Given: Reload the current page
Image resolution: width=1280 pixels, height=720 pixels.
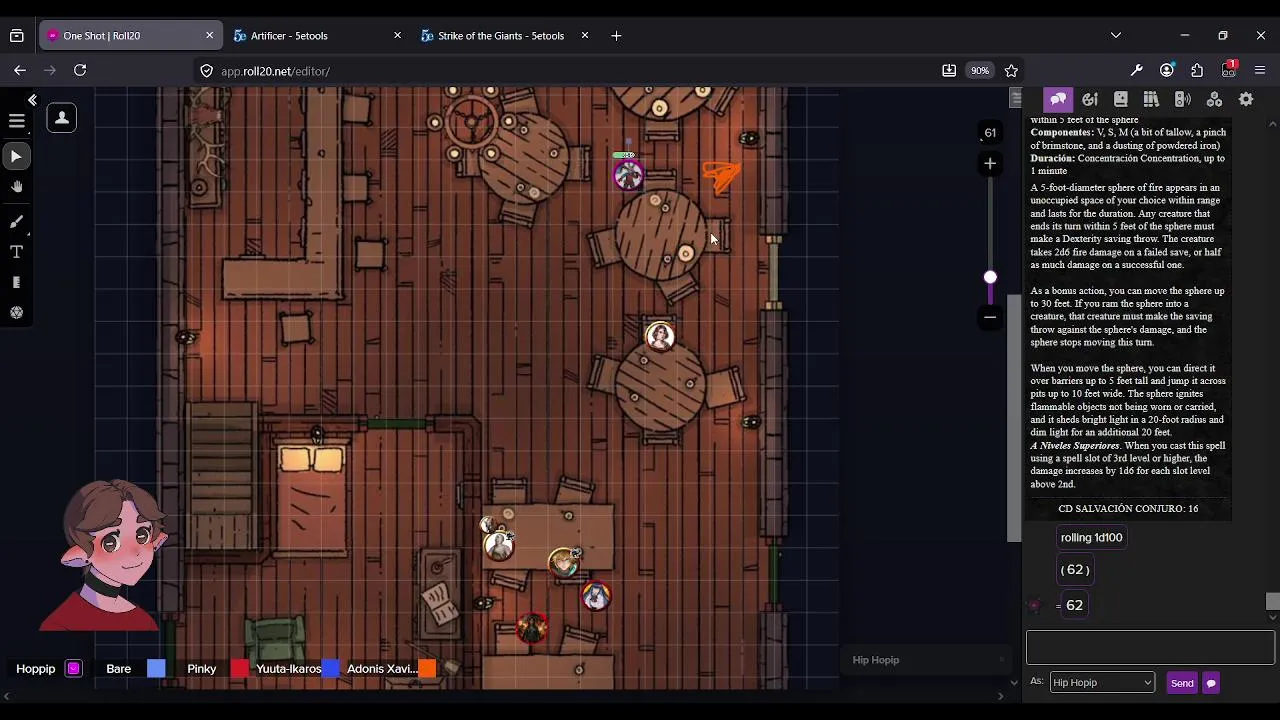Looking at the screenshot, I should (80, 70).
